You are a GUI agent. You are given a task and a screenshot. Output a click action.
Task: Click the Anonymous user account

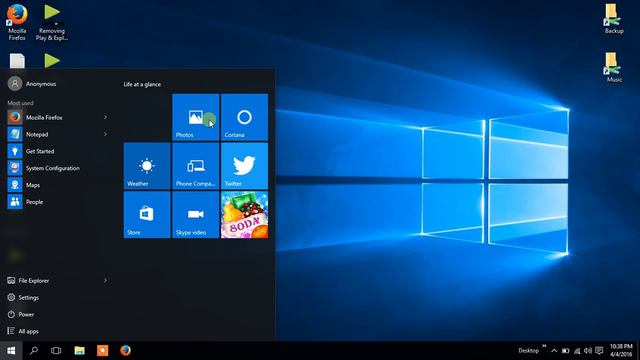32,84
